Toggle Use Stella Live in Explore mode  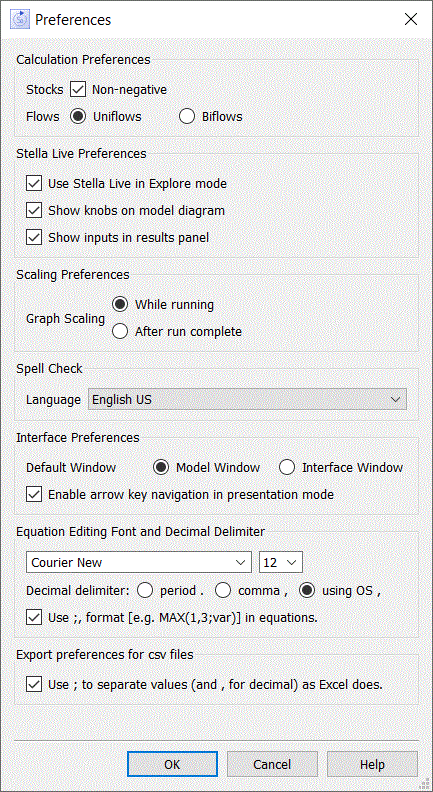point(34,183)
